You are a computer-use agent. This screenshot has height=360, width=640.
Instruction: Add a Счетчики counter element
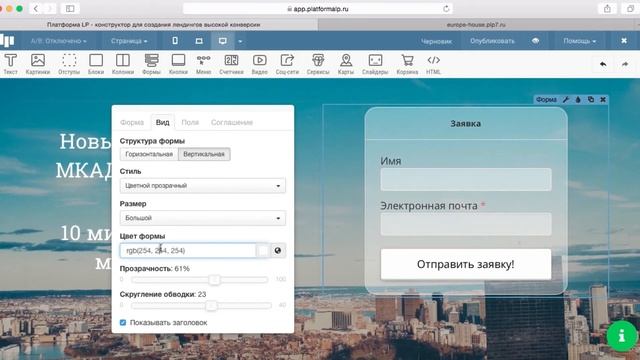coord(231,64)
